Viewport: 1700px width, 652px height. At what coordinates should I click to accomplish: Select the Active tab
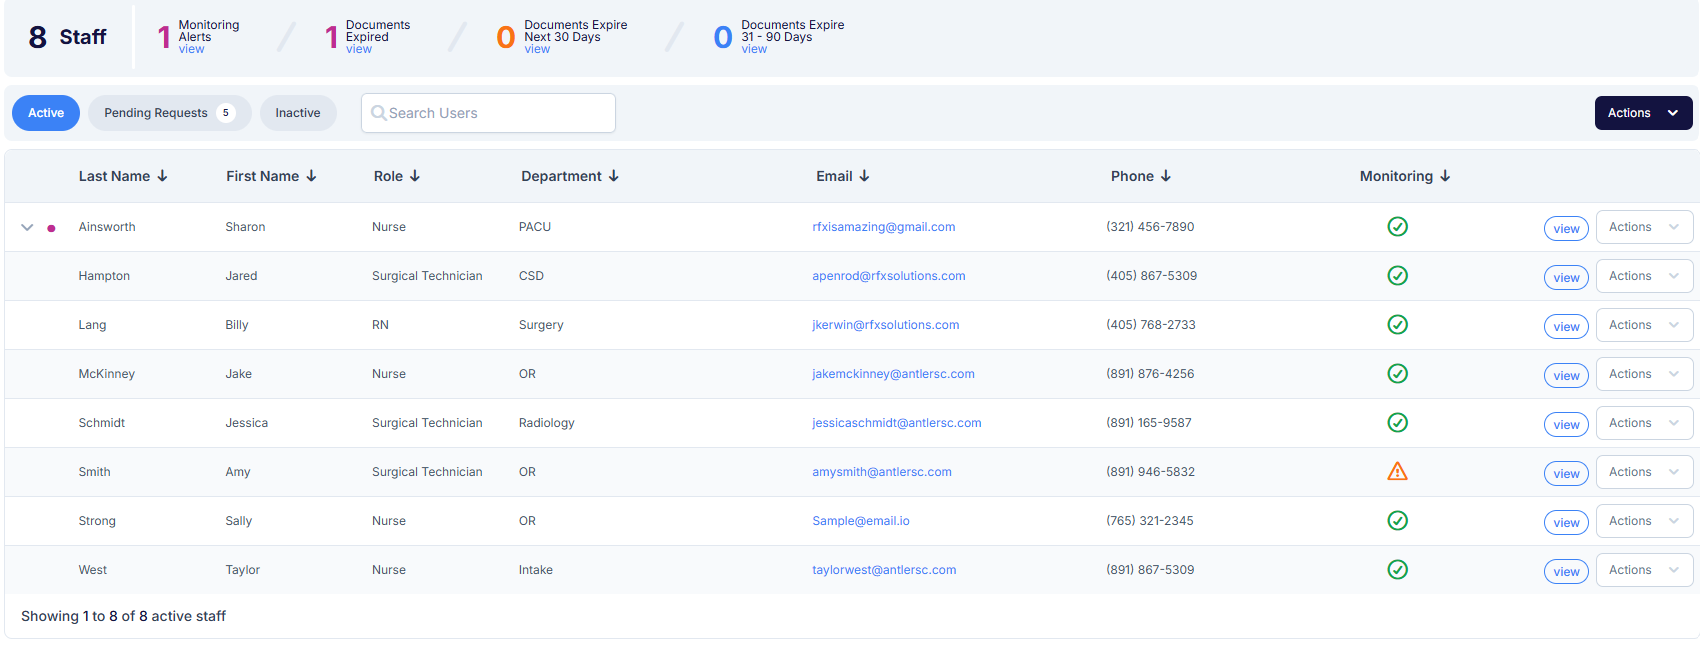46,113
